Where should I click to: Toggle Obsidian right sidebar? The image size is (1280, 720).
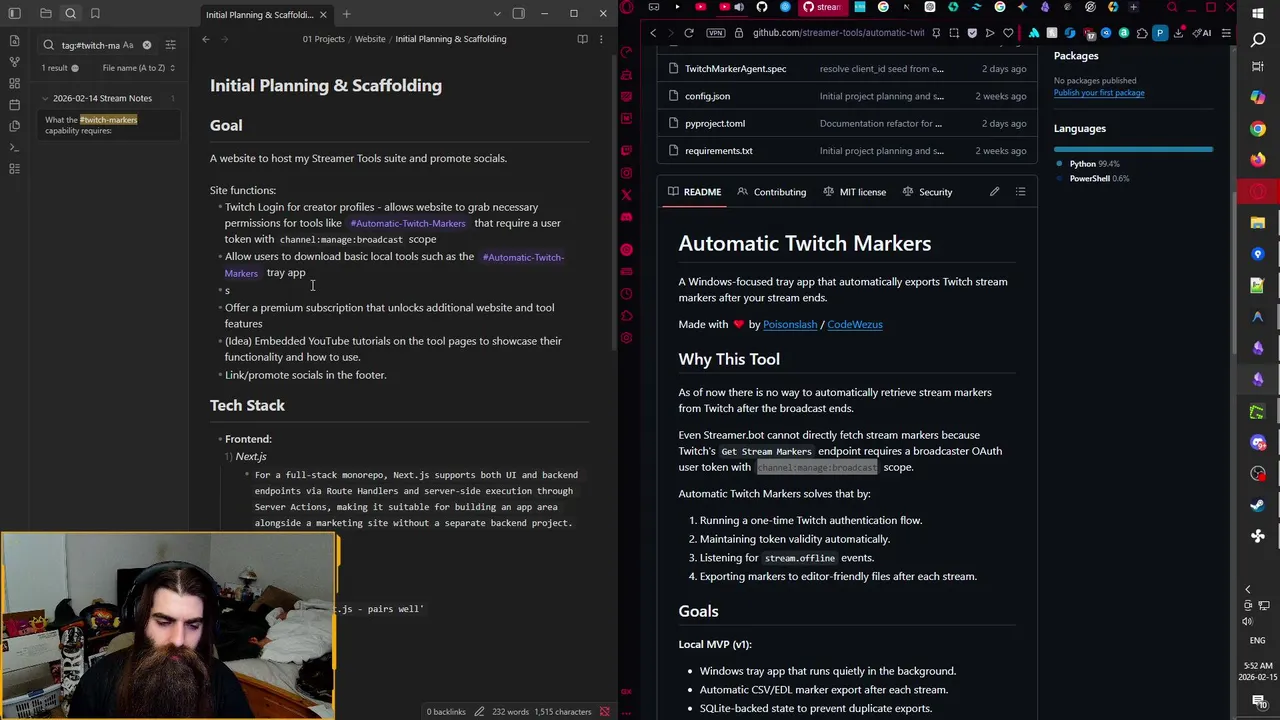(x=518, y=14)
